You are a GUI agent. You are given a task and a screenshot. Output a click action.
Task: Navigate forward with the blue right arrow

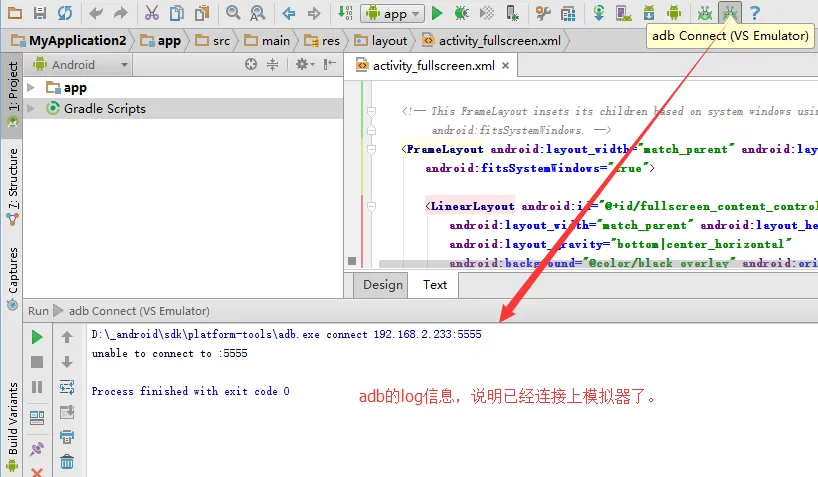314,13
